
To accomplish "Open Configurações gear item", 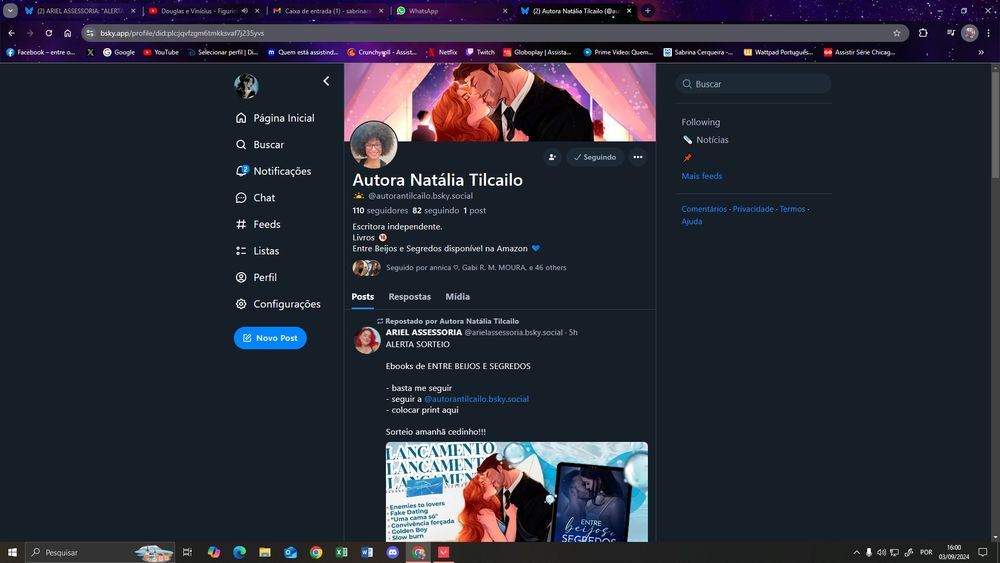I will tap(277, 304).
